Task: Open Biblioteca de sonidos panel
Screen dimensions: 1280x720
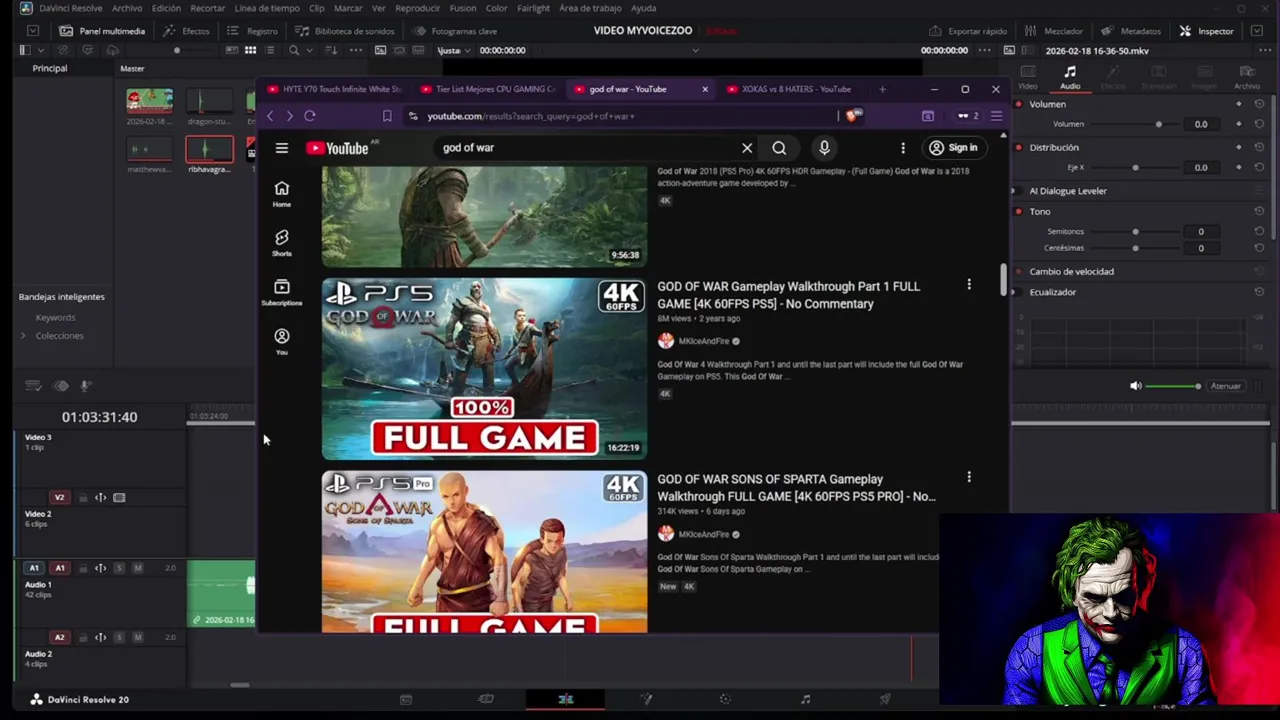Action: pos(344,31)
